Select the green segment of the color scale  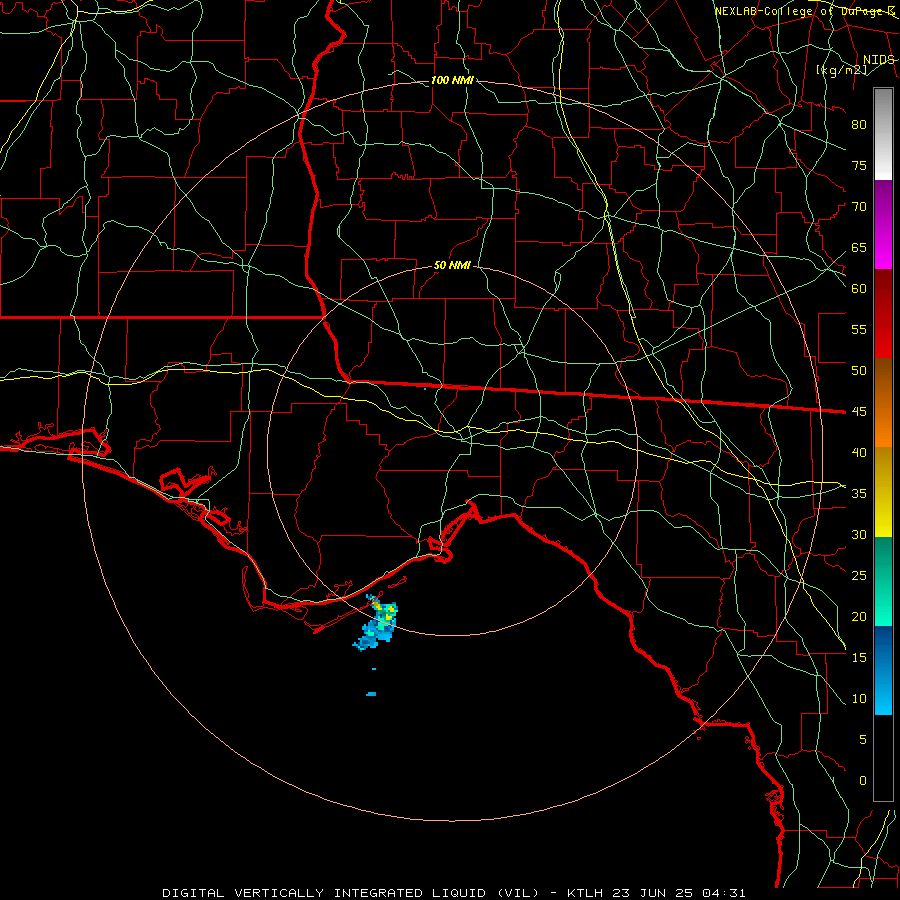tap(883, 581)
